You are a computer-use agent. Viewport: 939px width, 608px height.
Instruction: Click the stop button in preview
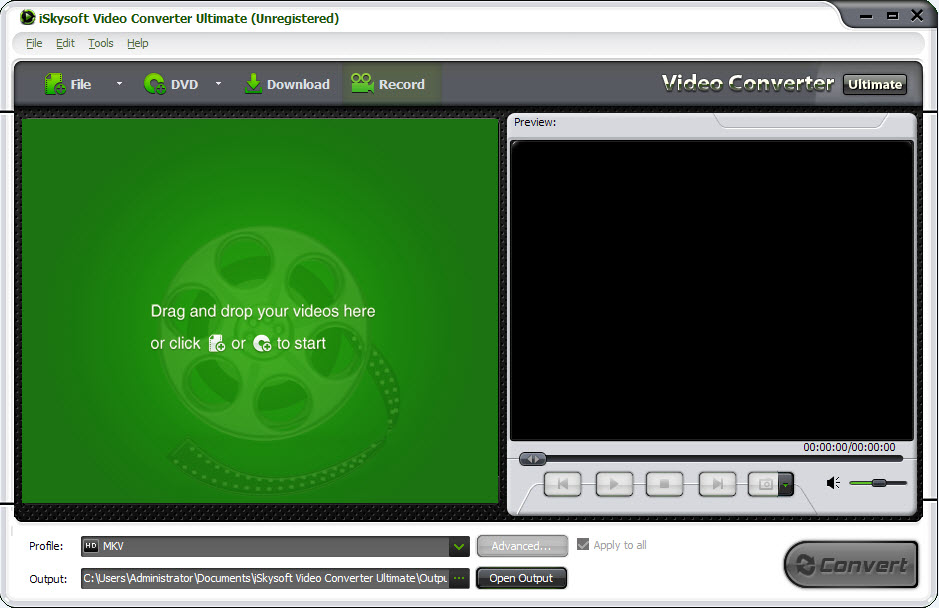point(664,484)
